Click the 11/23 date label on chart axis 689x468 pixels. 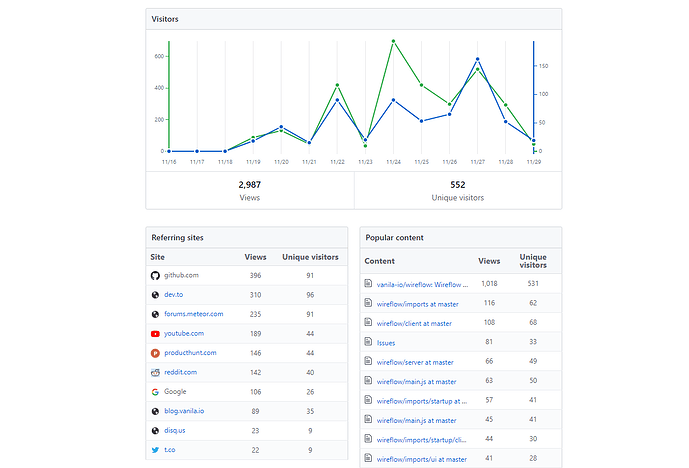click(x=366, y=162)
